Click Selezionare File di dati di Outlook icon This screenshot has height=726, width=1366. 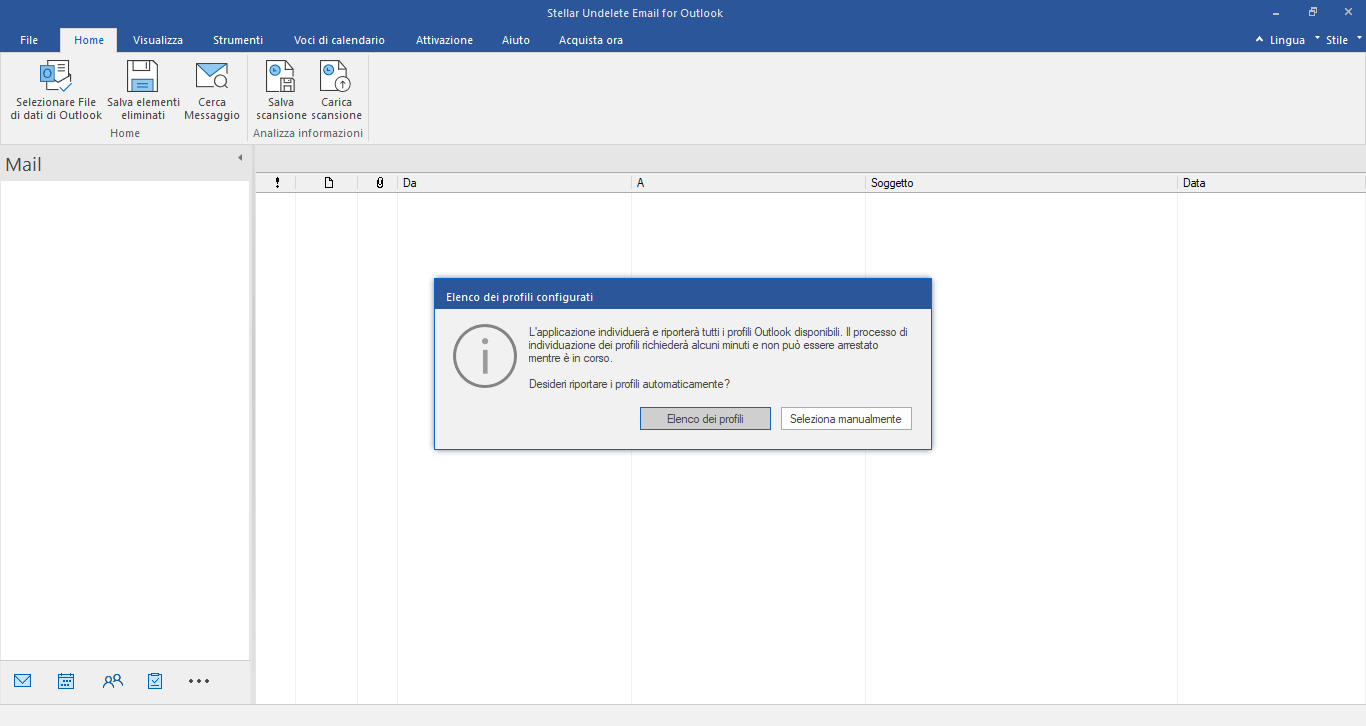56,78
